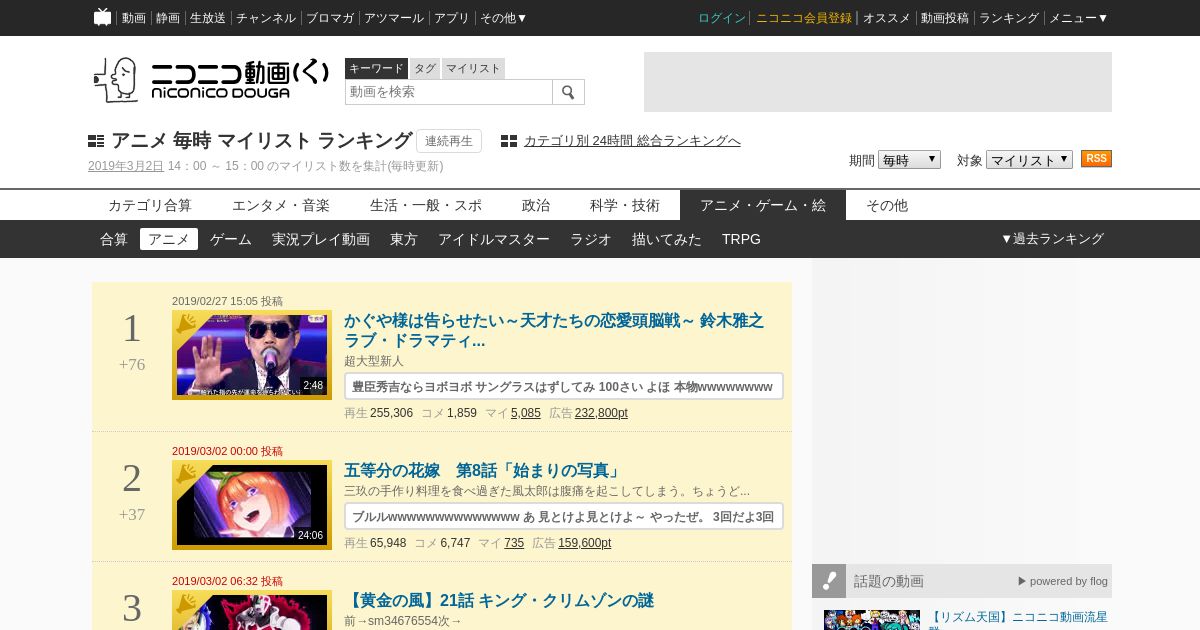The image size is (1200, 630).
Task: Click megaphone ad icon on rank 1 thumbnail
Action: point(186,325)
